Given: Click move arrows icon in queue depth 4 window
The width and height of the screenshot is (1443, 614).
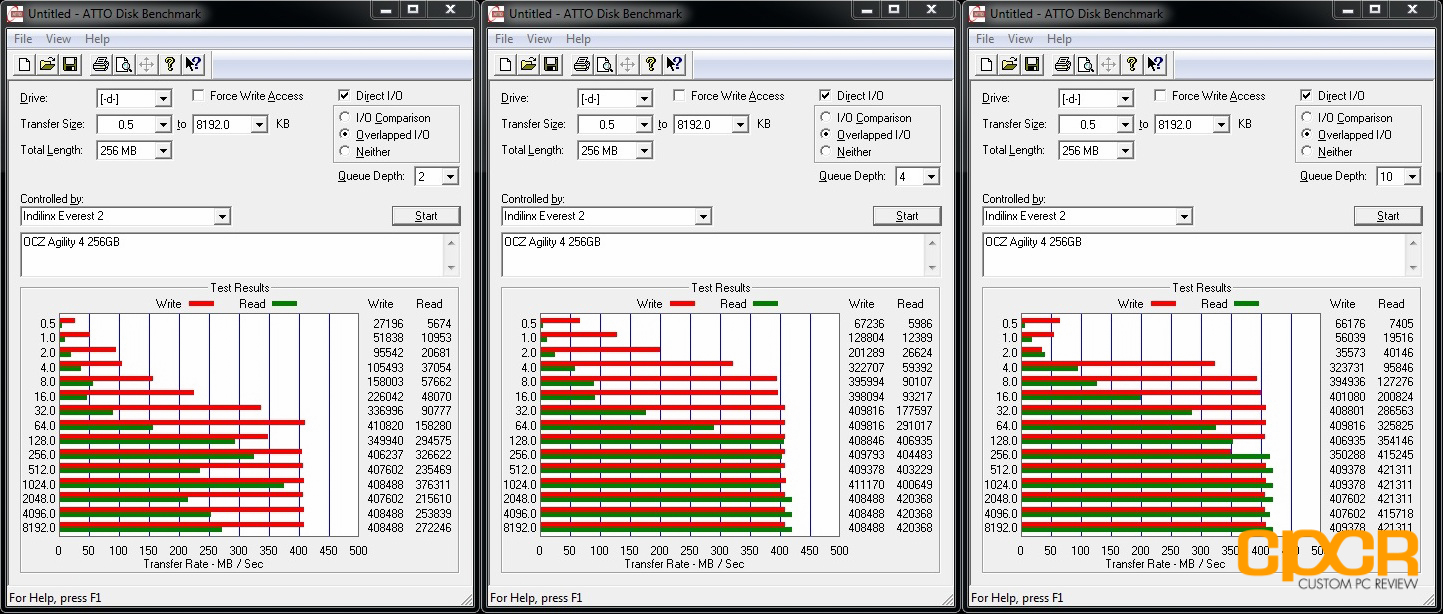Looking at the screenshot, I should (627, 65).
